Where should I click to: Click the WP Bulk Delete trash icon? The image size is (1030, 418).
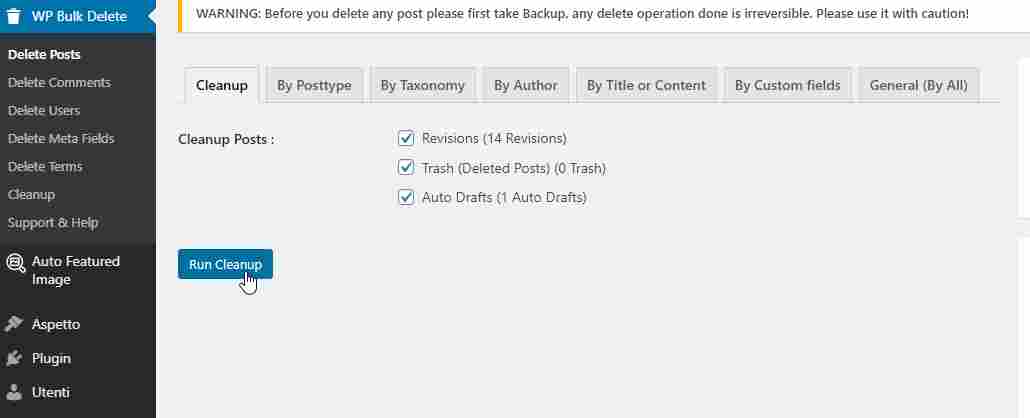(14, 16)
